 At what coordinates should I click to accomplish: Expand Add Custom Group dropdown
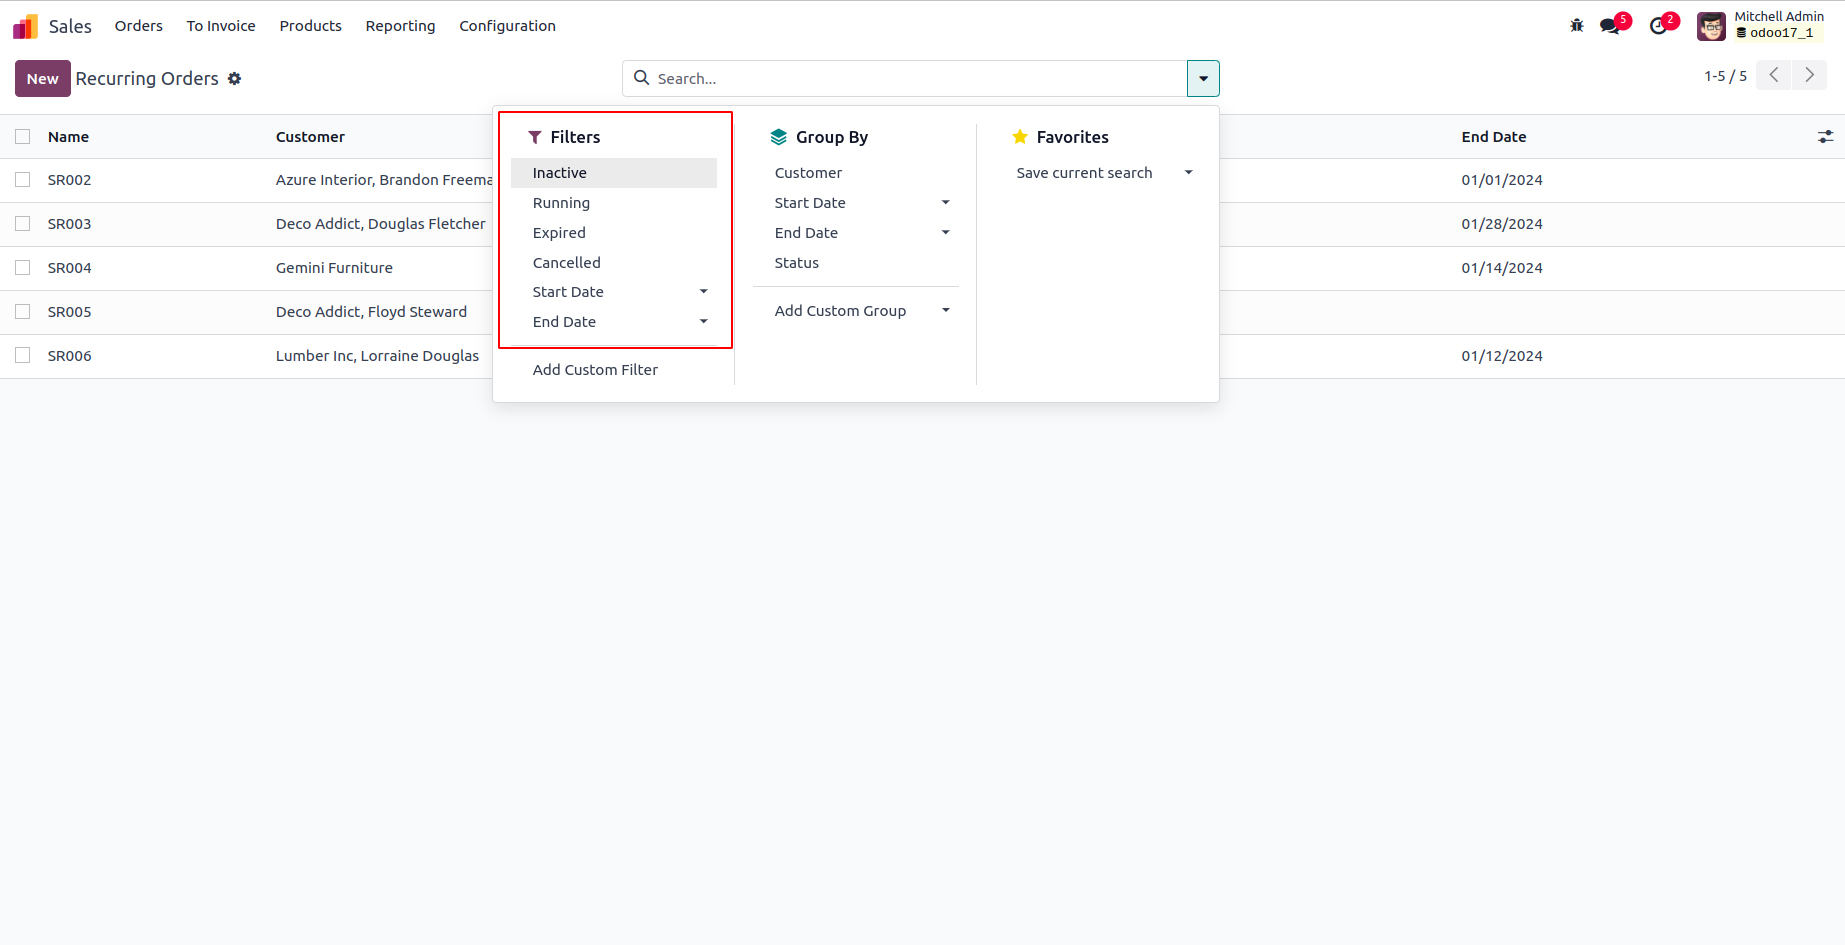click(x=945, y=311)
